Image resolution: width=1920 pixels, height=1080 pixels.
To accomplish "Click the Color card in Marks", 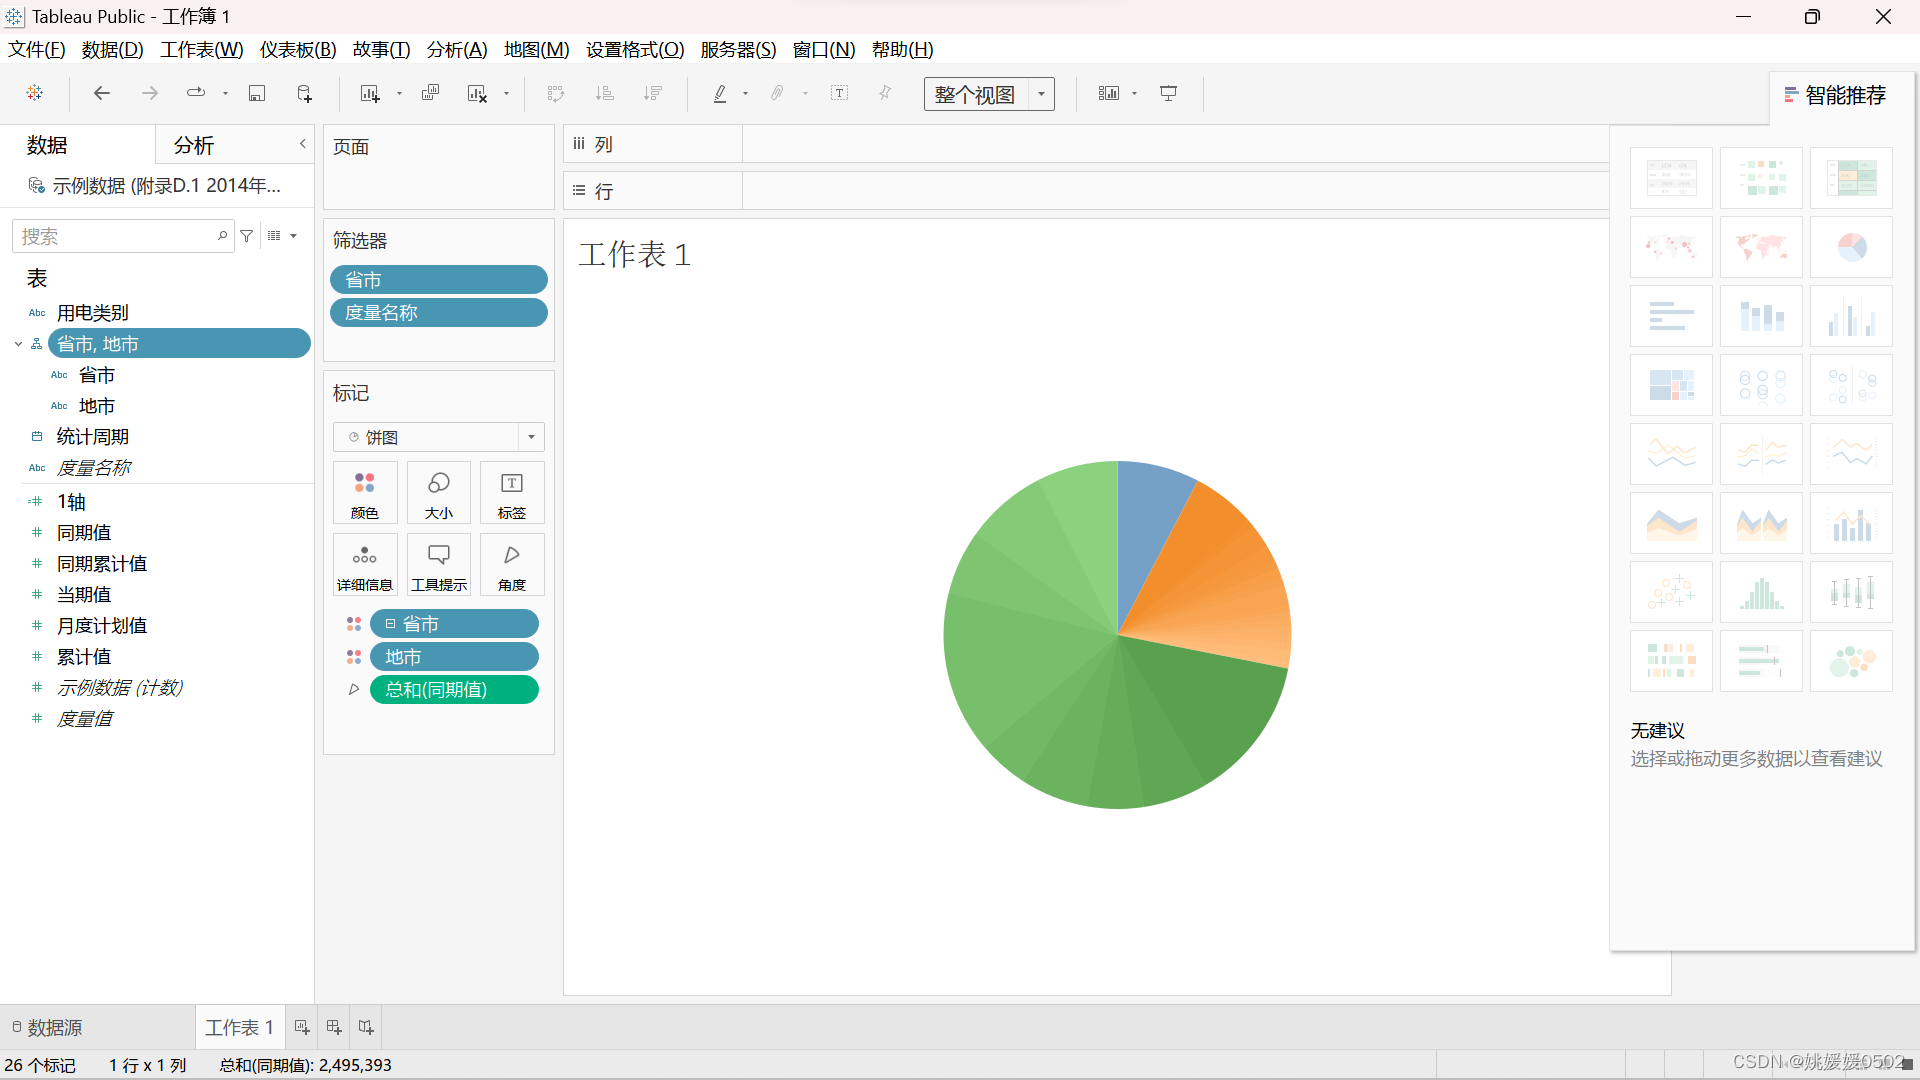I will pos(365,493).
